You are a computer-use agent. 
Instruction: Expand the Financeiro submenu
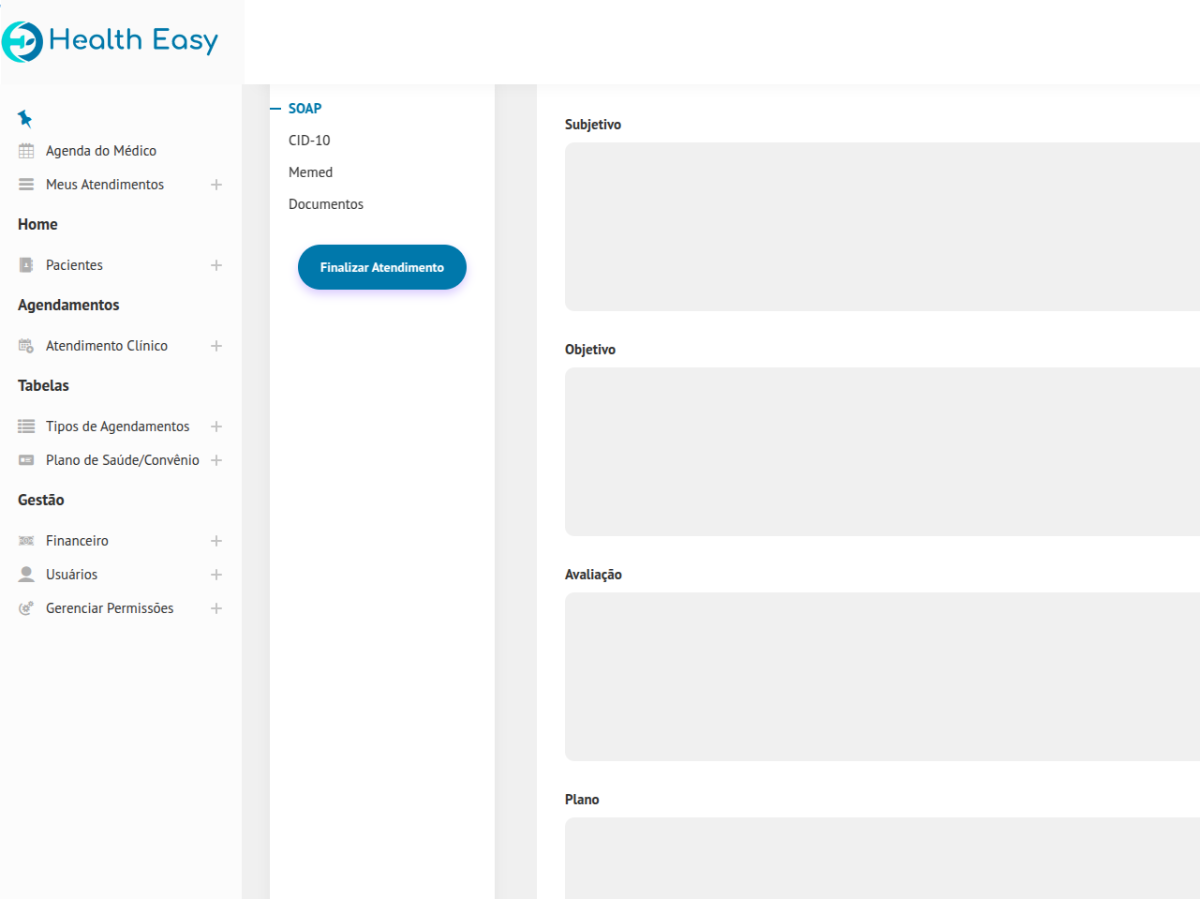[x=216, y=541]
